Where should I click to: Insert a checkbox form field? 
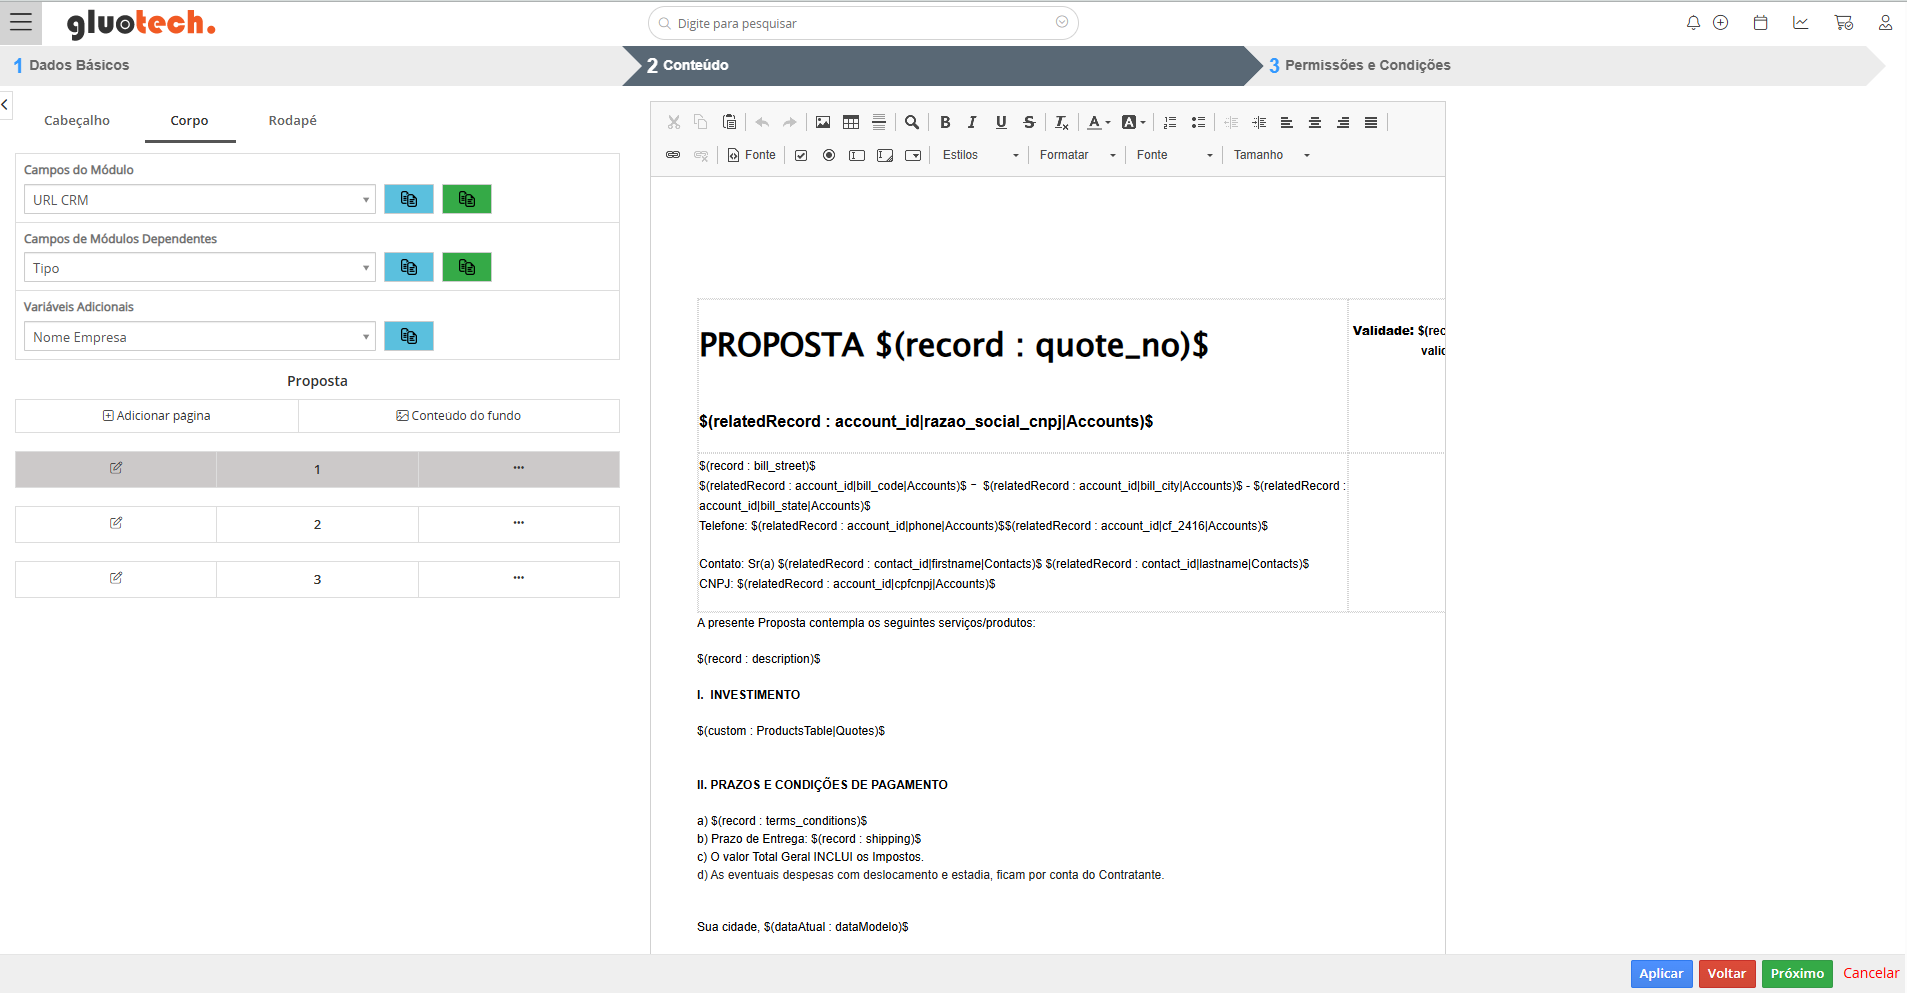[801, 155]
